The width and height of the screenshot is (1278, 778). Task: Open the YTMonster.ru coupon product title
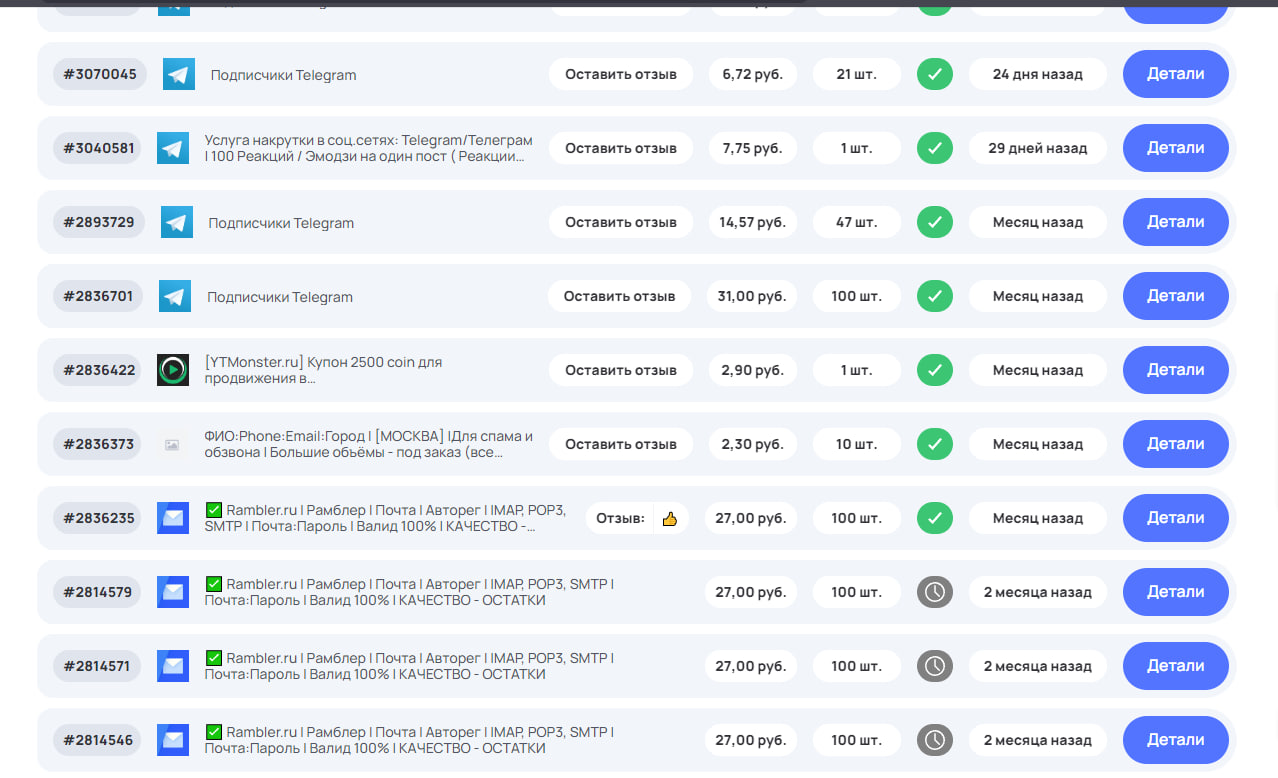point(323,370)
